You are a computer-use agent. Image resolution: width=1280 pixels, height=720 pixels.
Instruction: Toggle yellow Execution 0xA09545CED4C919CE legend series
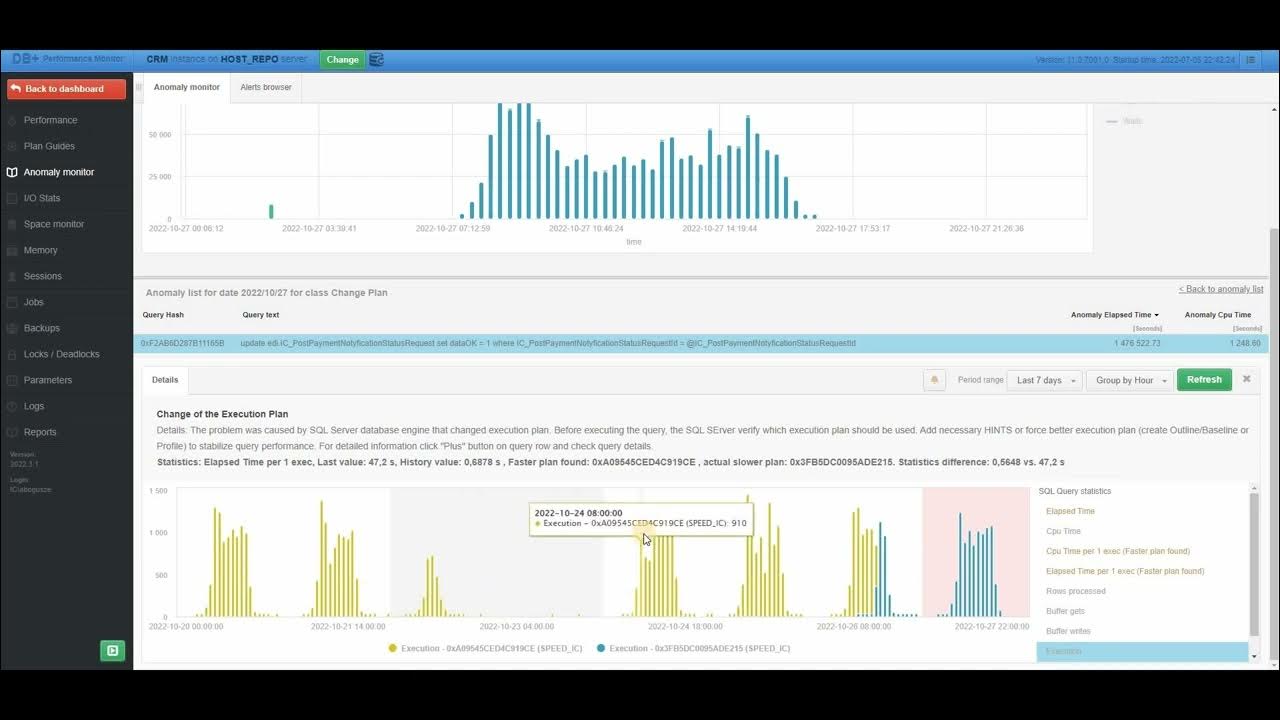click(485, 648)
